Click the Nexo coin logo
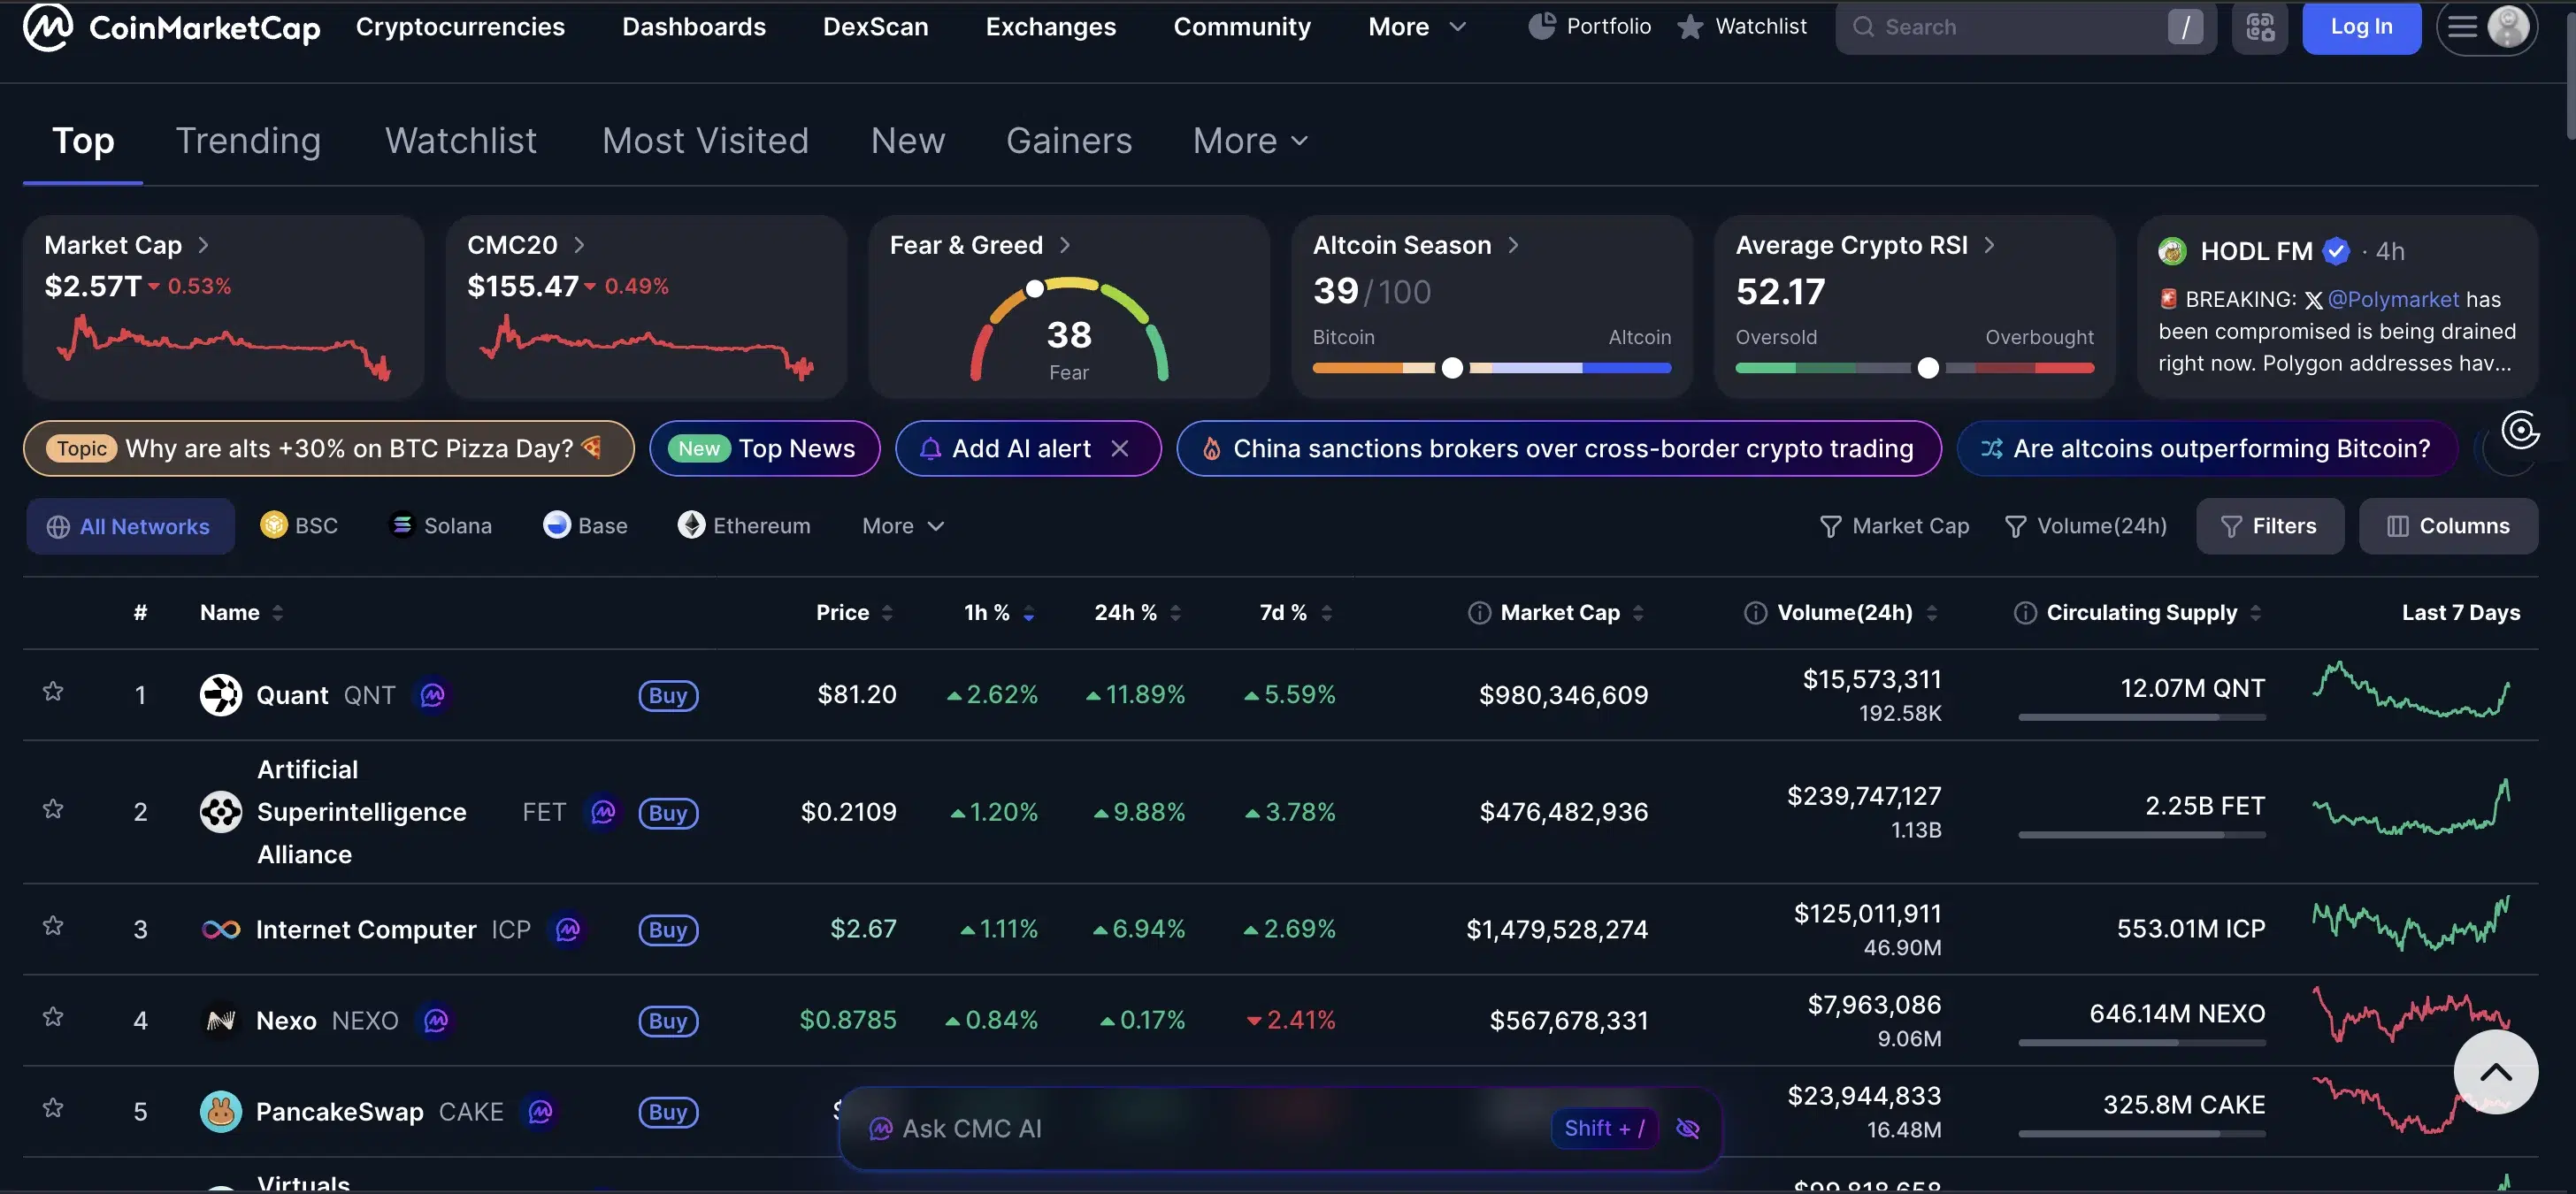This screenshot has height=1194, width=2576. (221, 1021)
